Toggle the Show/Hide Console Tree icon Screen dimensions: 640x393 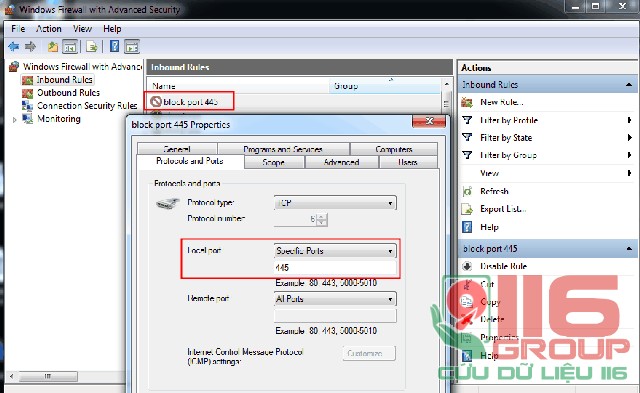[x=70, y=47]
